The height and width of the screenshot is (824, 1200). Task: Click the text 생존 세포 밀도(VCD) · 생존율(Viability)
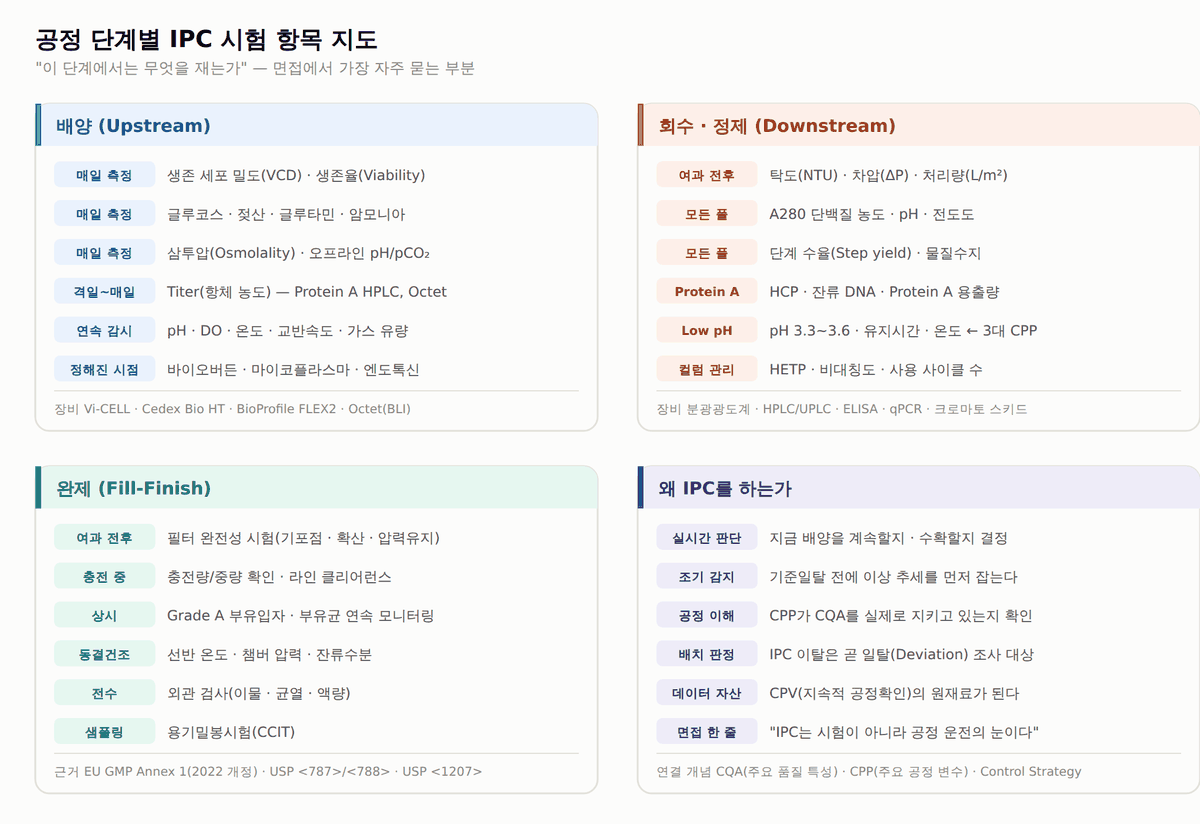[x=296, y=175]
